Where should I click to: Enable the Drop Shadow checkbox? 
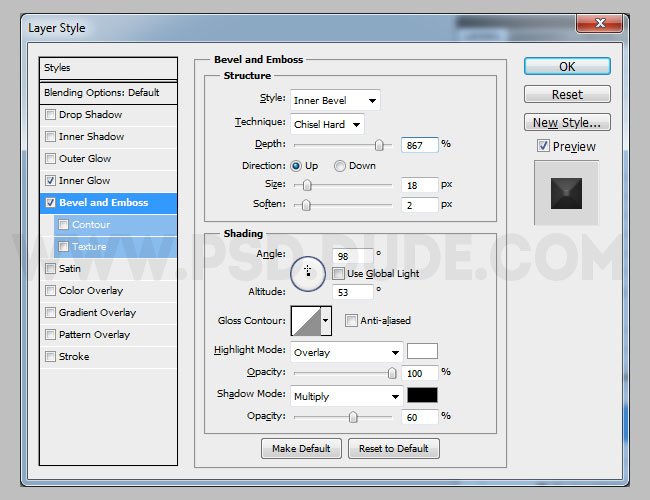click(51, 115)
